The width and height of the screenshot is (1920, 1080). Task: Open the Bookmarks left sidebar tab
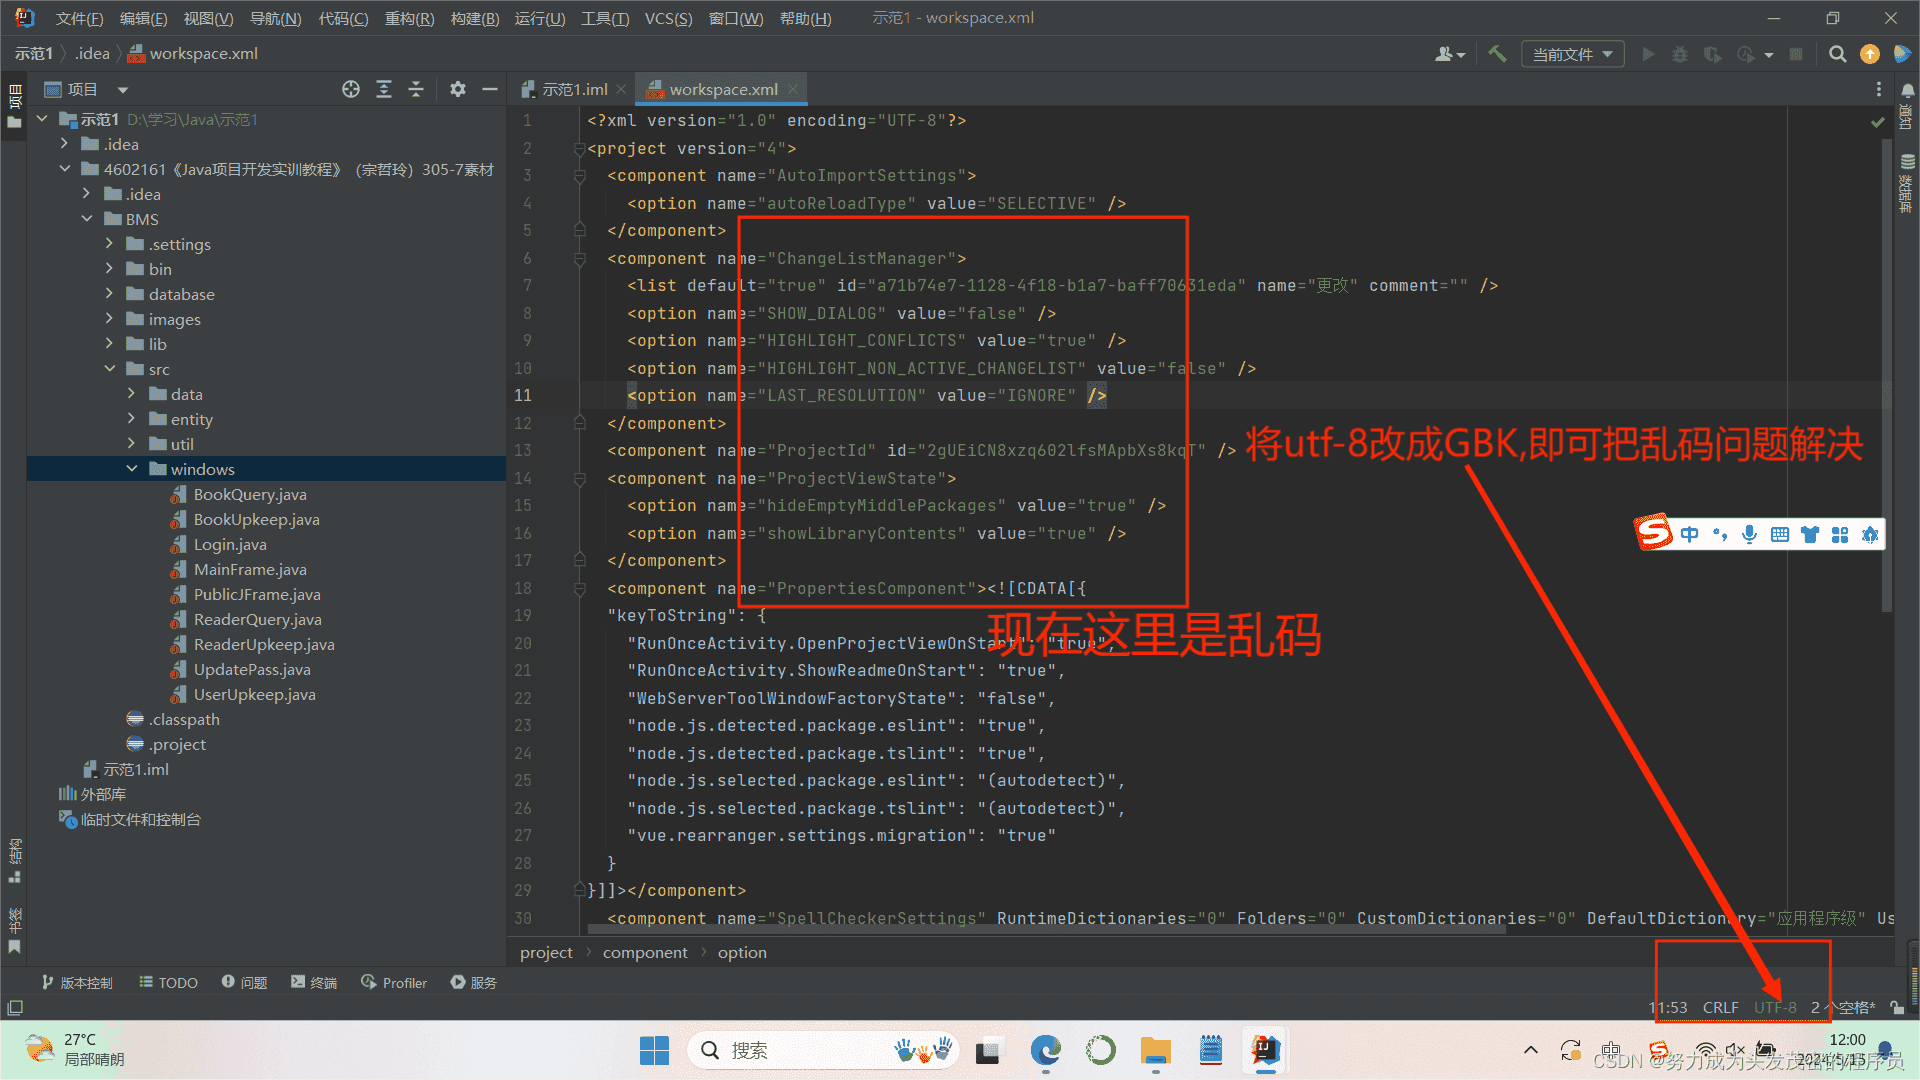pos(15,930)
